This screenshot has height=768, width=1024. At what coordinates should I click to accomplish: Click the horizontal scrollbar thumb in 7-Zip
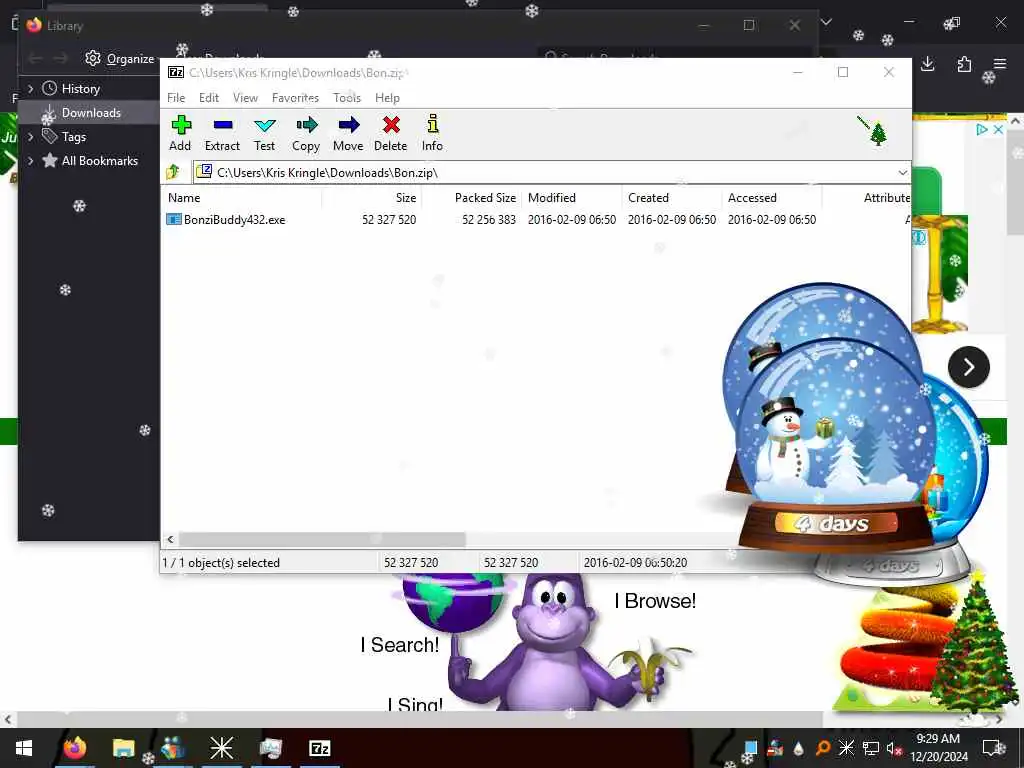[x=322, y=539]
